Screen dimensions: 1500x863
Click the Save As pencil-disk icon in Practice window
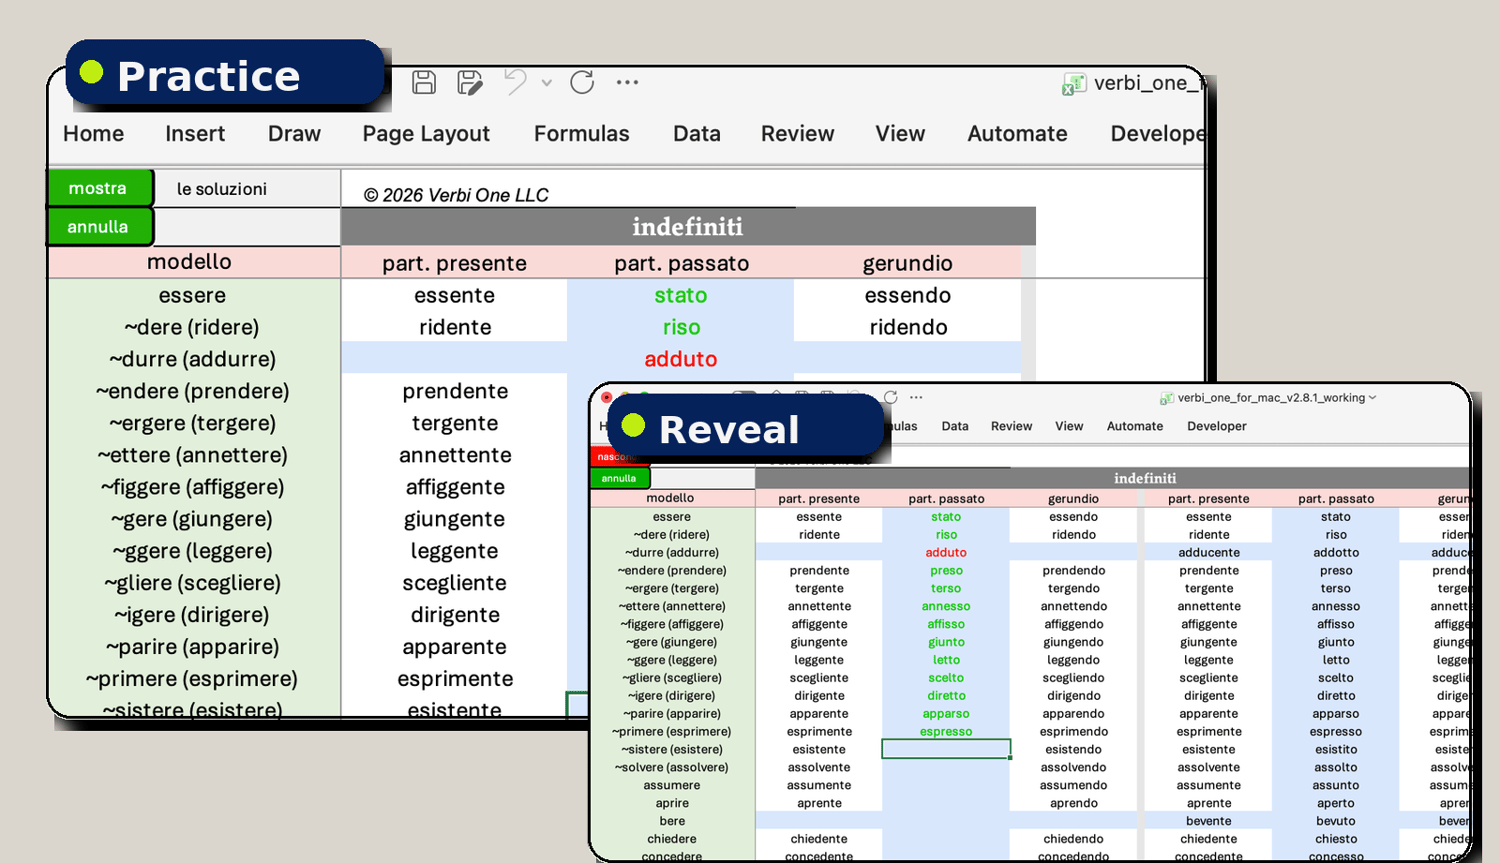click(x=469, y=82)
